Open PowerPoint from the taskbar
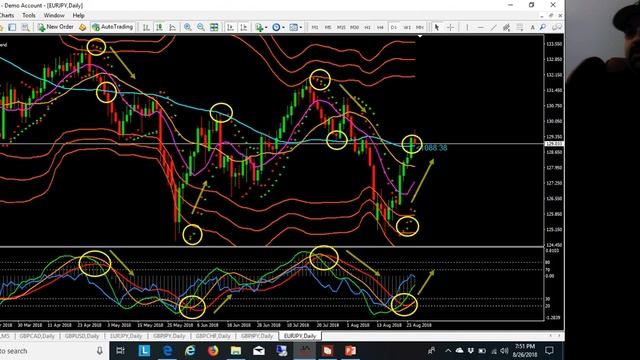 coord(350,351)
